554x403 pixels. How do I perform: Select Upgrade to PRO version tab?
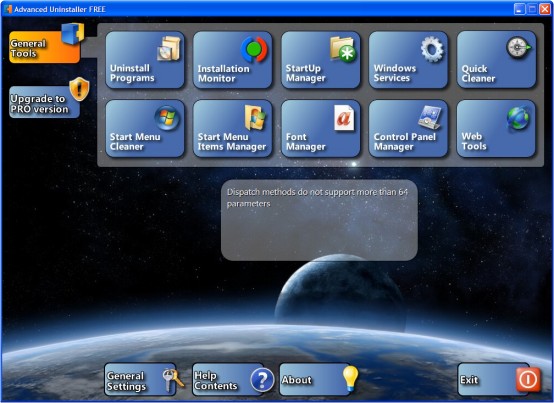pos(45,102)
